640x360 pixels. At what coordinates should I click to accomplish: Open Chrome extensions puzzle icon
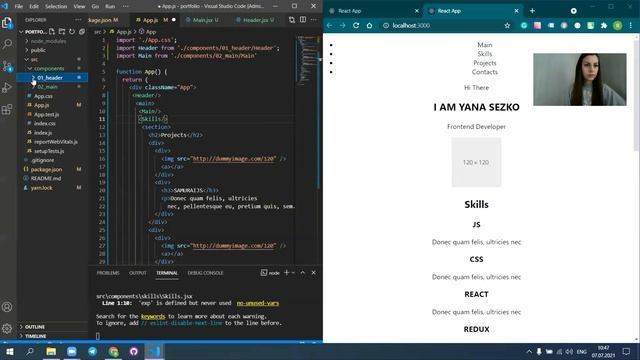click(x=604, y=25)
